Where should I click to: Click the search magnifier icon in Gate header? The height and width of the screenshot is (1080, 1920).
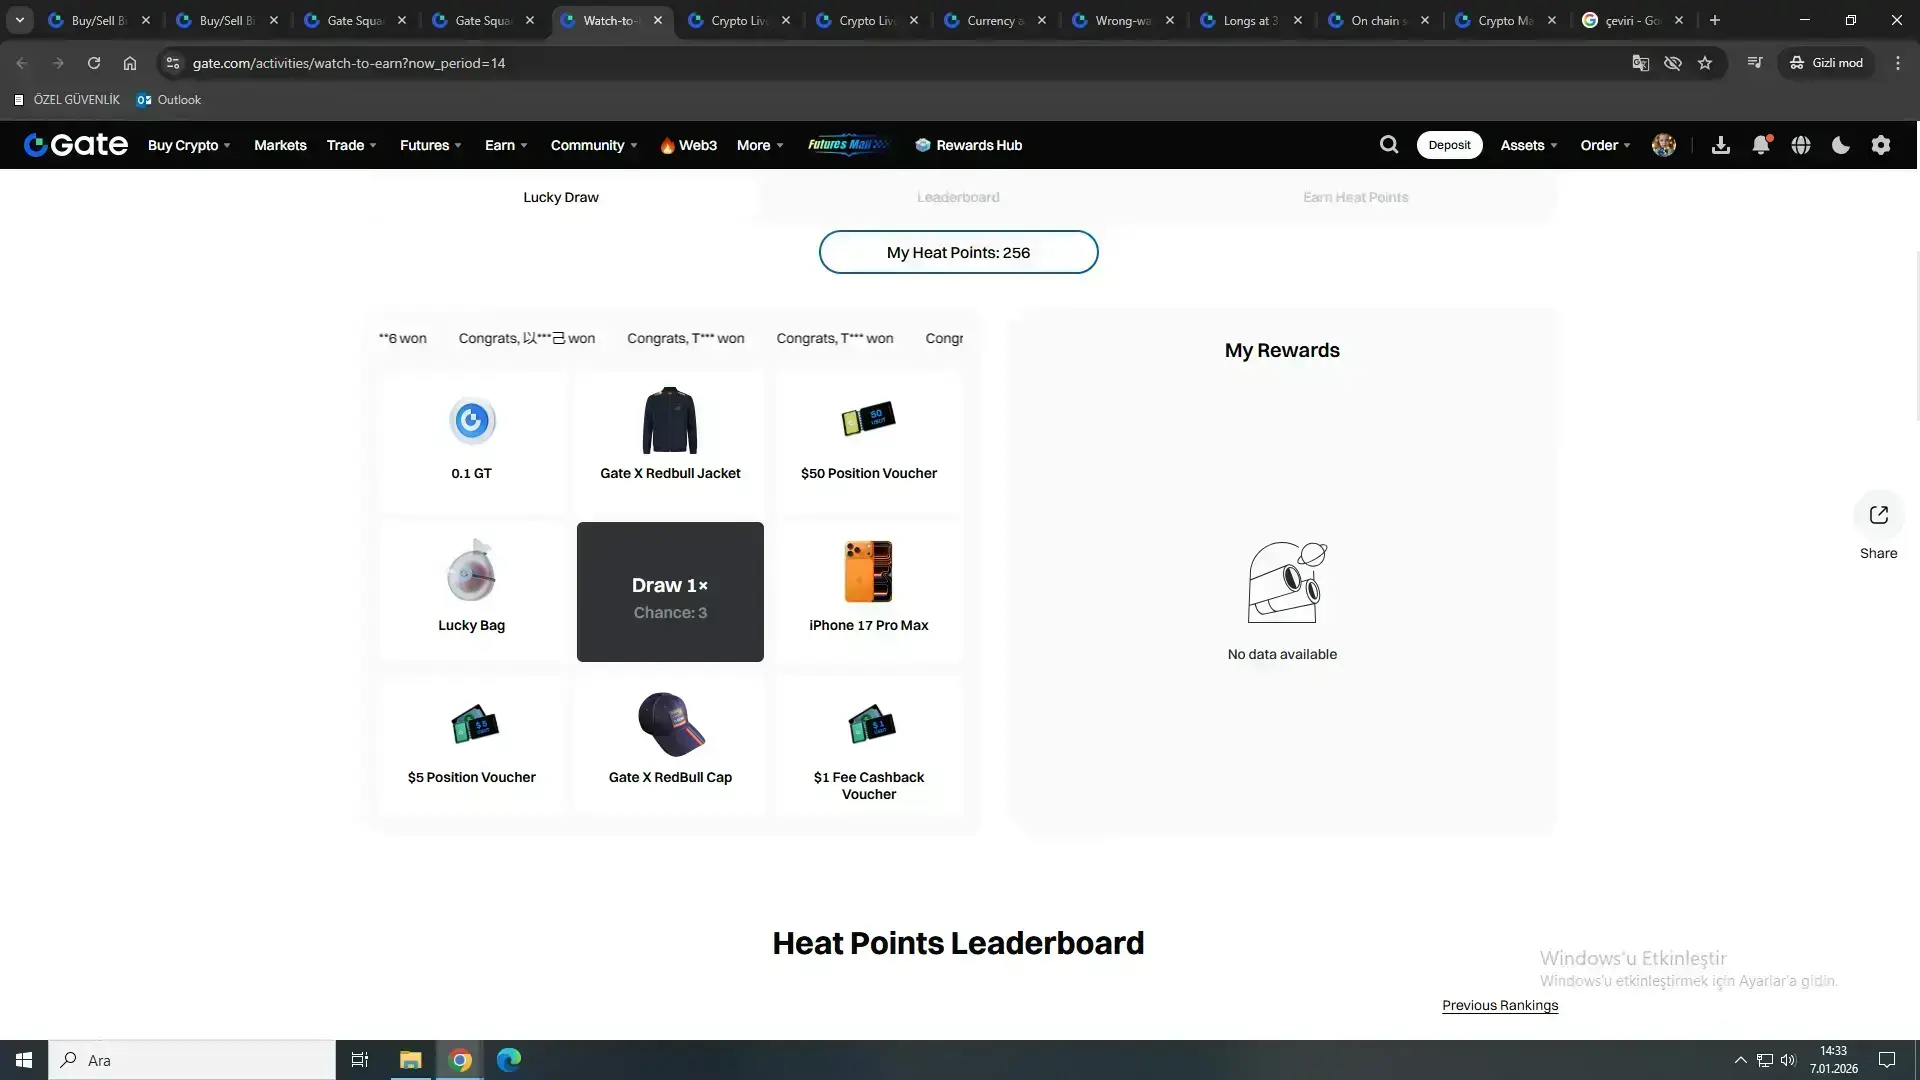coord(1388,145)
